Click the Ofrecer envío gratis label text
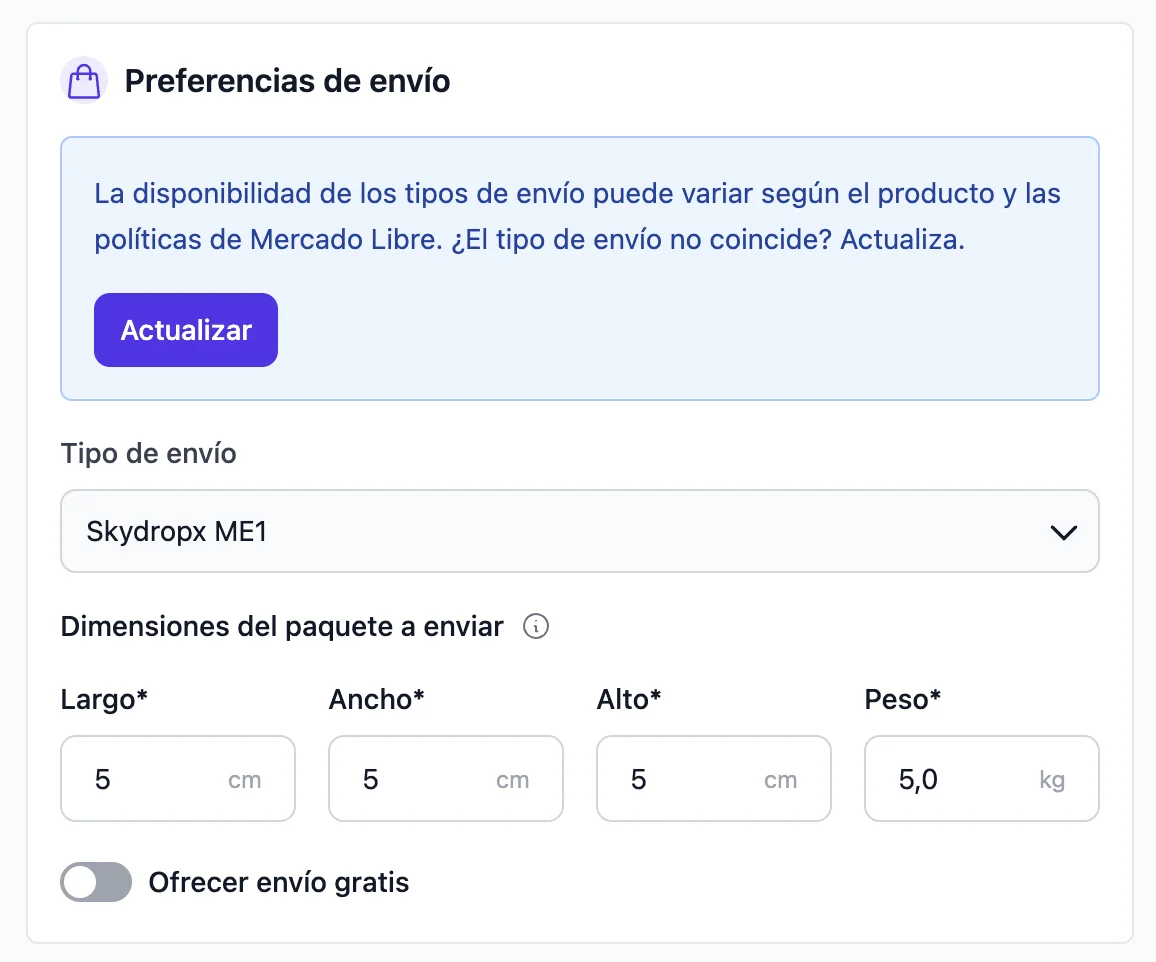 coord(279,882)
